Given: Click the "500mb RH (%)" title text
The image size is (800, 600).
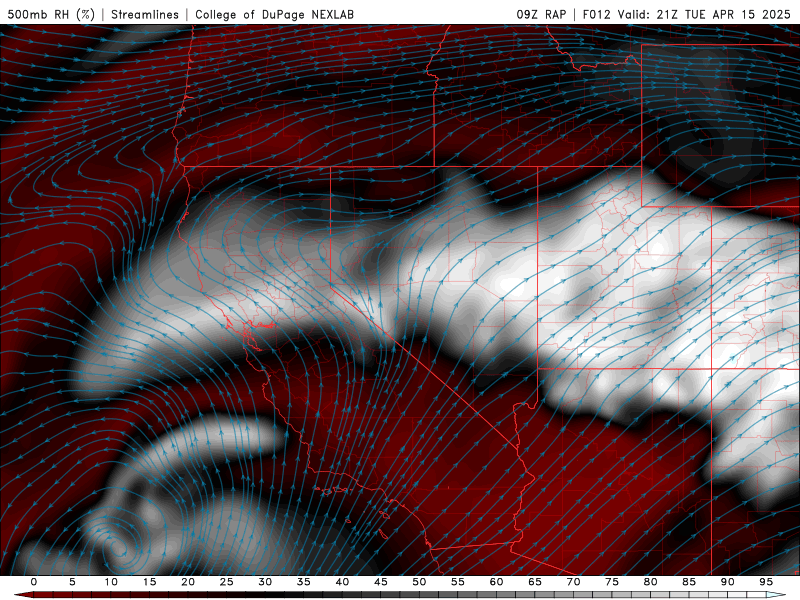Looking at the screenshot, I should [51, 14].
